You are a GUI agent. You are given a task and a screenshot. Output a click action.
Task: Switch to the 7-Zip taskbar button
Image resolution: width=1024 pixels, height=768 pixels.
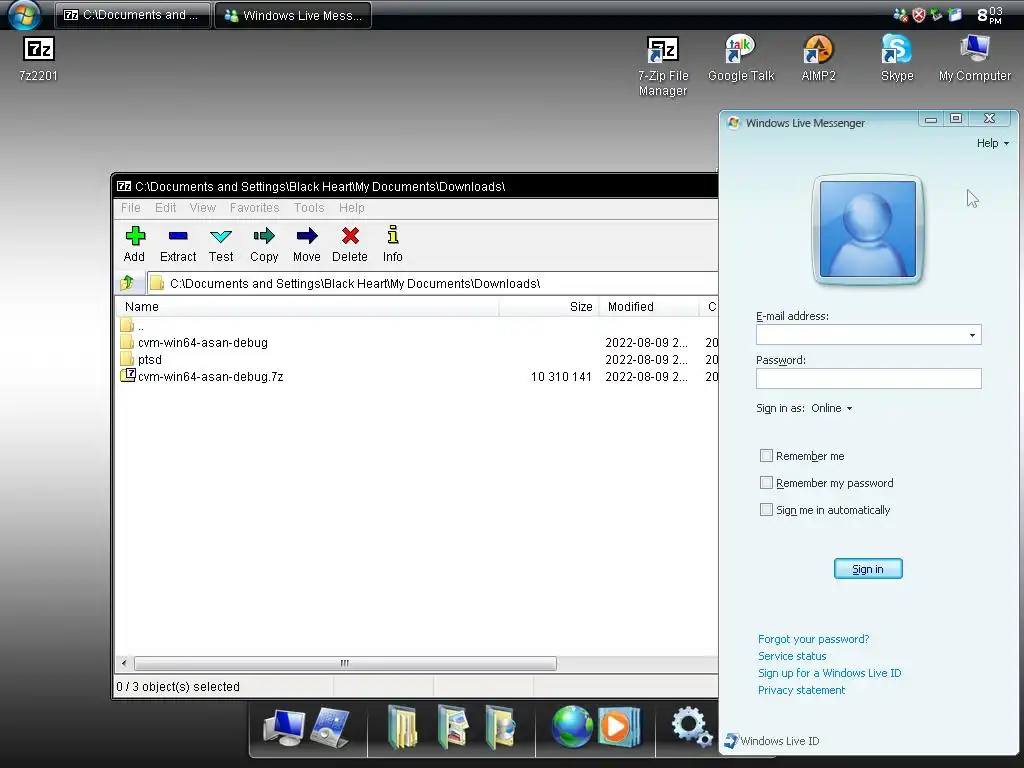(133, 15)
